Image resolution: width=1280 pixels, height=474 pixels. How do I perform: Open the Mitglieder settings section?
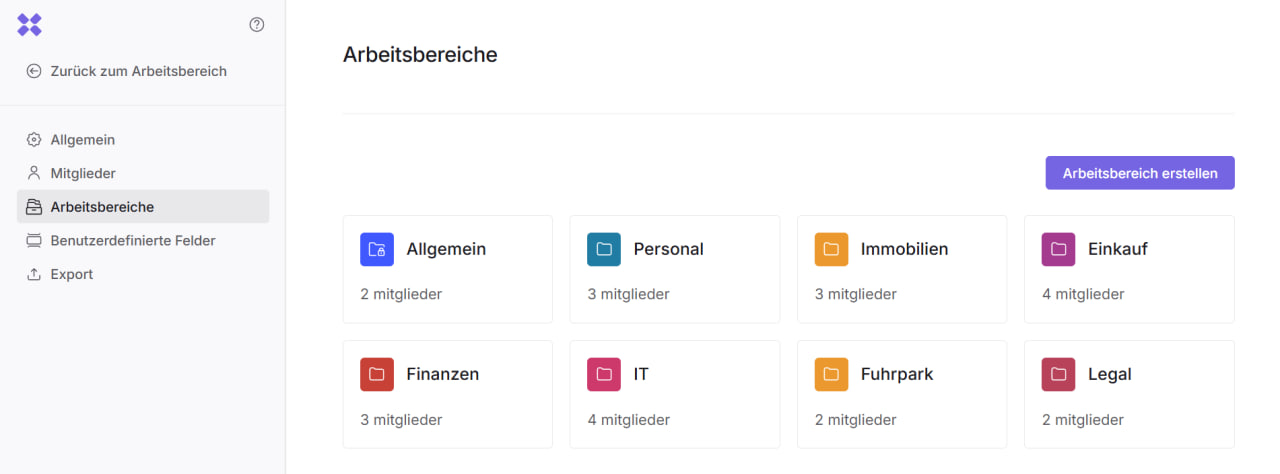(x=83, y=173)
